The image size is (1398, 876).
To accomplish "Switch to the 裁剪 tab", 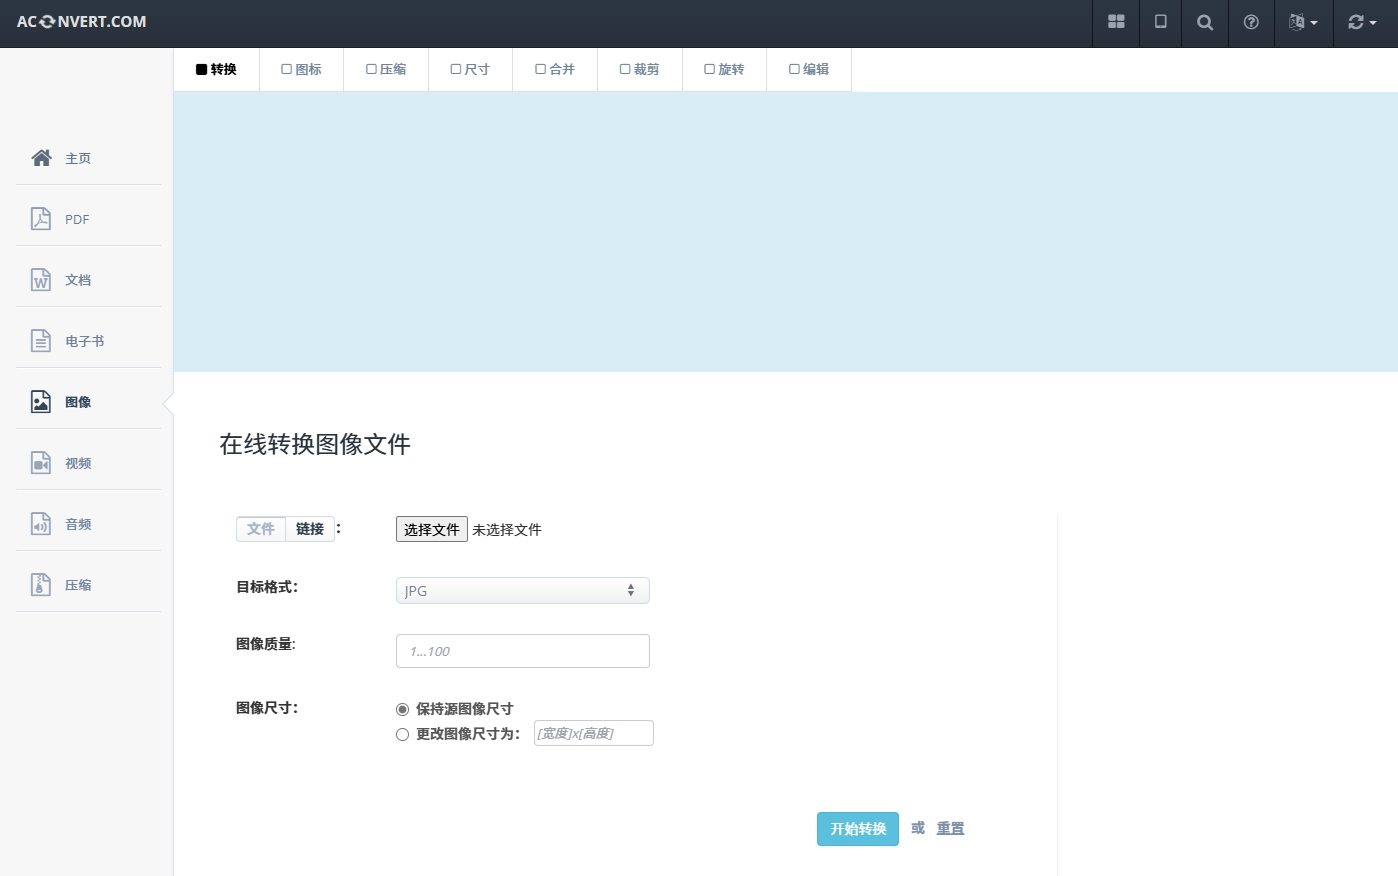I will point(640,69).
